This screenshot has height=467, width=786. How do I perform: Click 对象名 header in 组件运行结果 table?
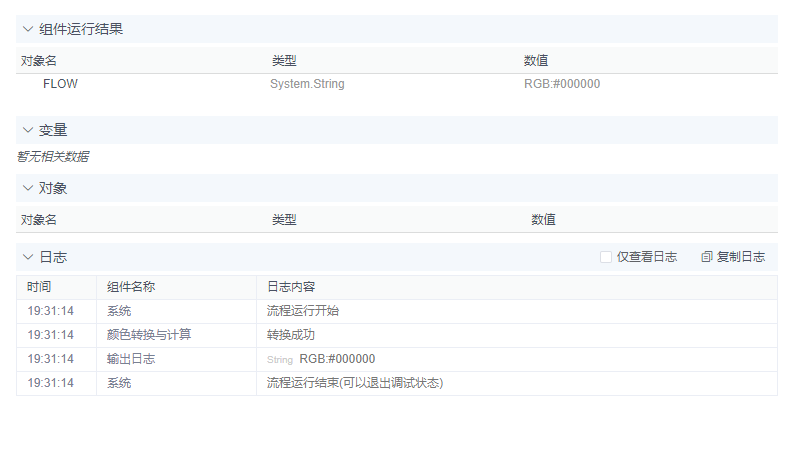[x=39, y=61]
